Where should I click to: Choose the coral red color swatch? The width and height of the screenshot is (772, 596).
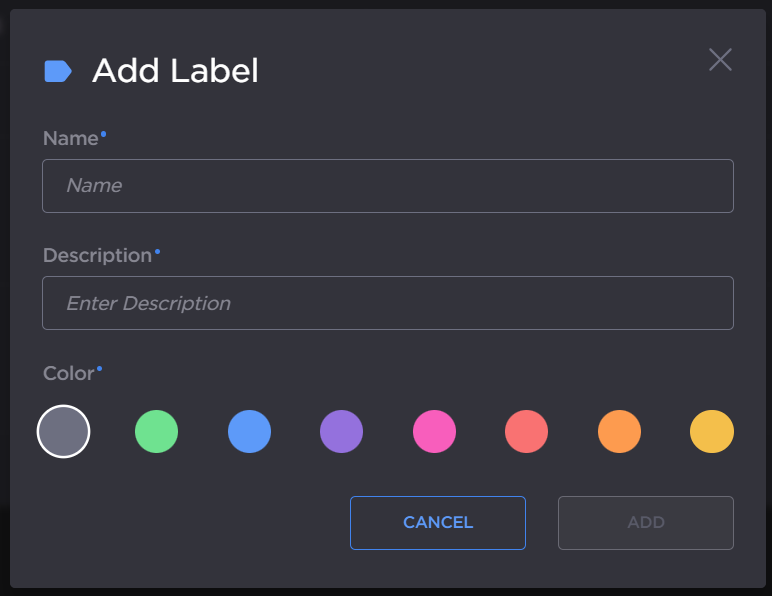pyautogui.click(x=526, y=432)
